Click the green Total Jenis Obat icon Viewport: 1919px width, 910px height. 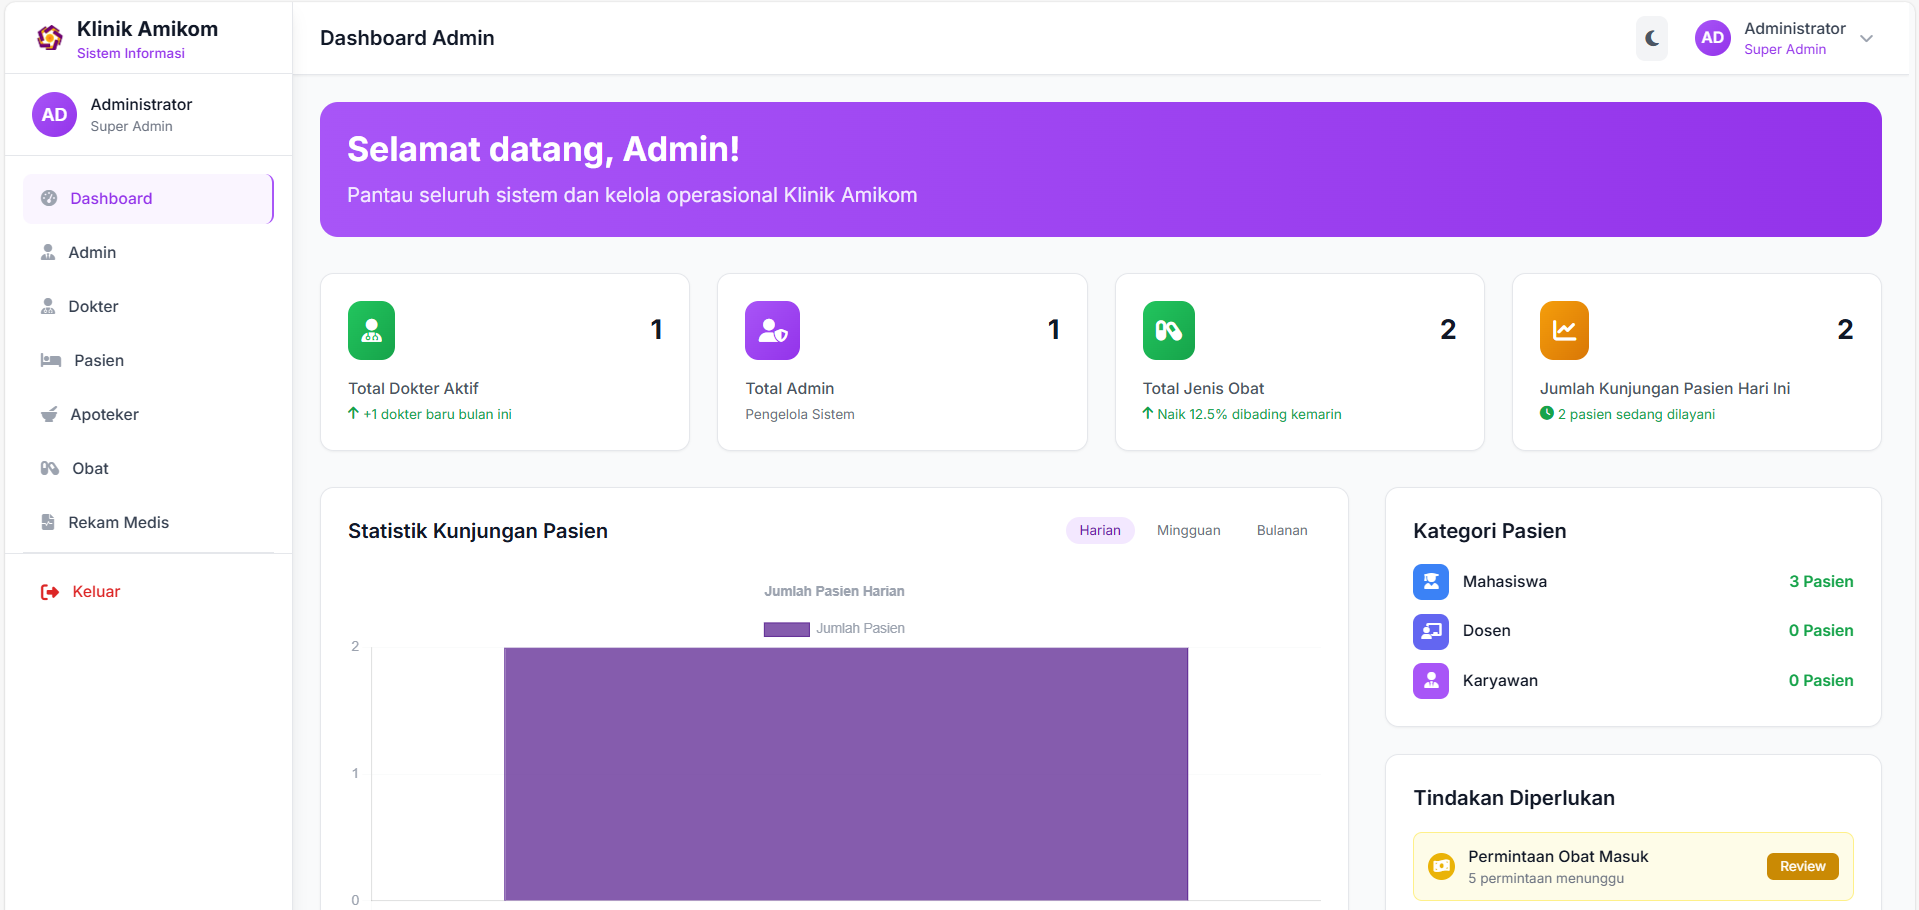[1168, 330]
